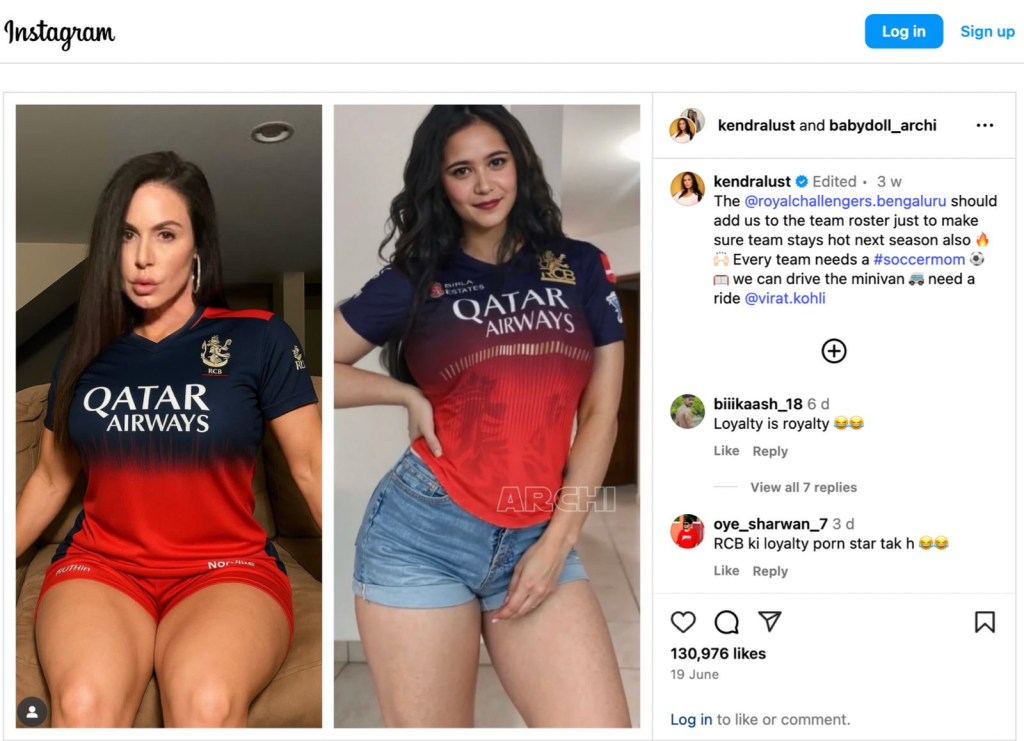Share the post via paper plane icon
Image resolution: width=1024 pixels, height=741 pixels.
[770, 622]
